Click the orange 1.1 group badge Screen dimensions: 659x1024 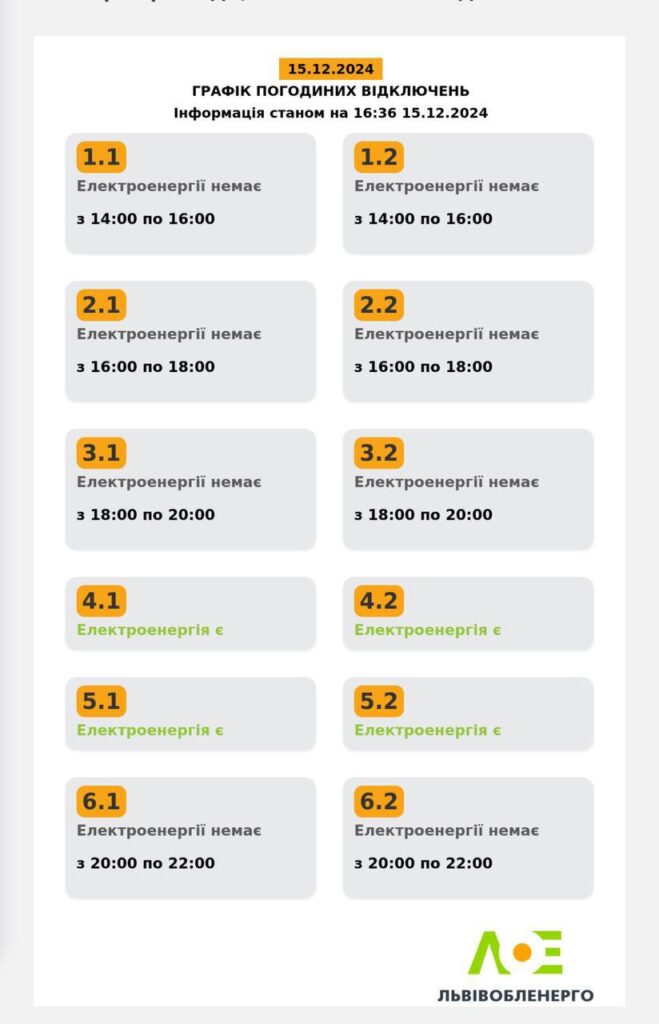pyautogui.click(x=101, y=157)
